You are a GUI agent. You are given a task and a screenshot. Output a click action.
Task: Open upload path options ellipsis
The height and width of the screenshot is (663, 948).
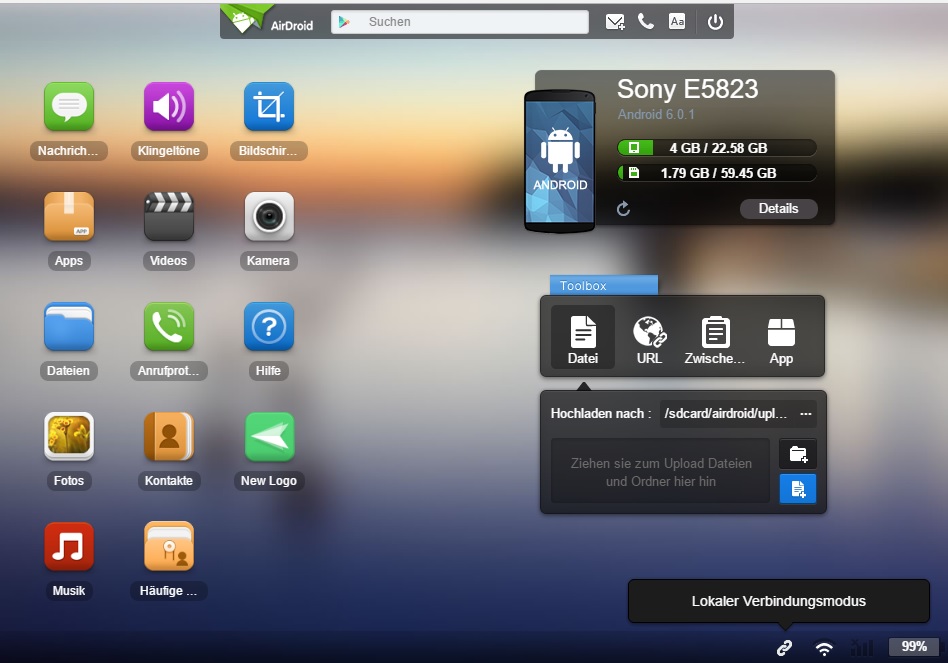[806, 414]
